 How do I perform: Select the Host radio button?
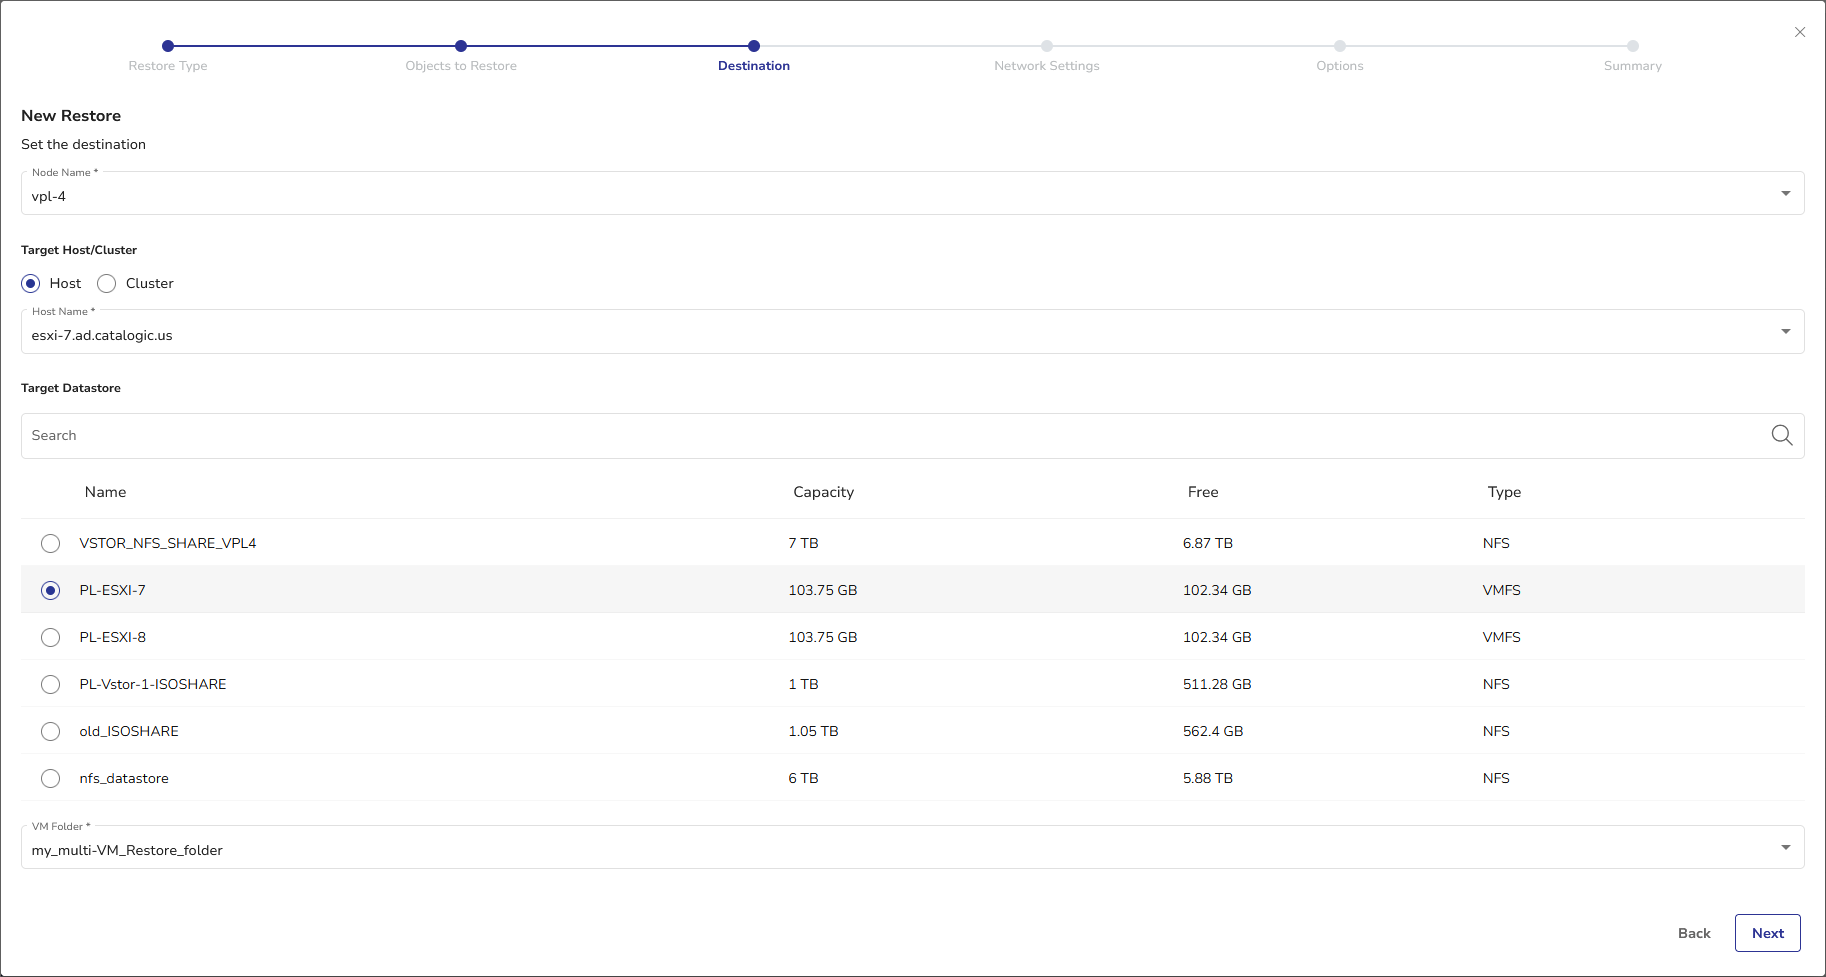coord(31,284)
